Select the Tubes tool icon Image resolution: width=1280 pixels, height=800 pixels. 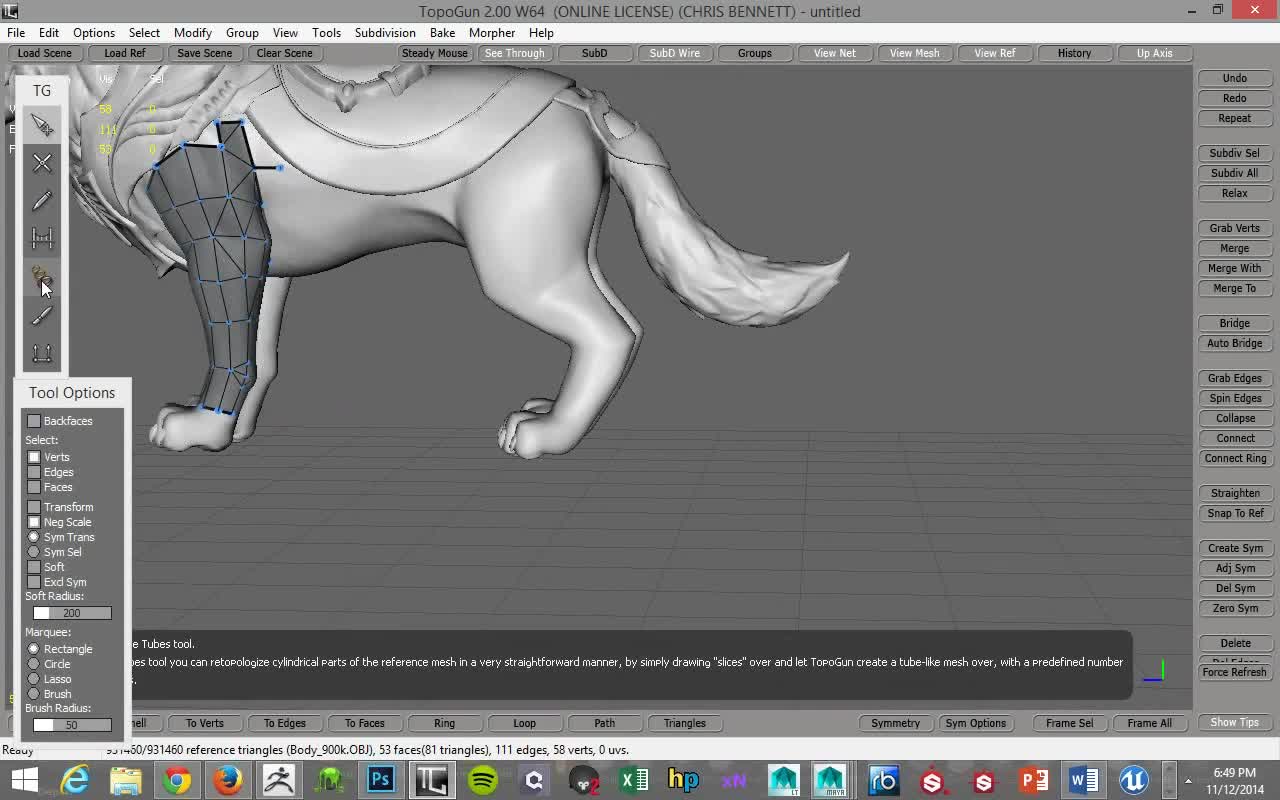coord(42,277)
